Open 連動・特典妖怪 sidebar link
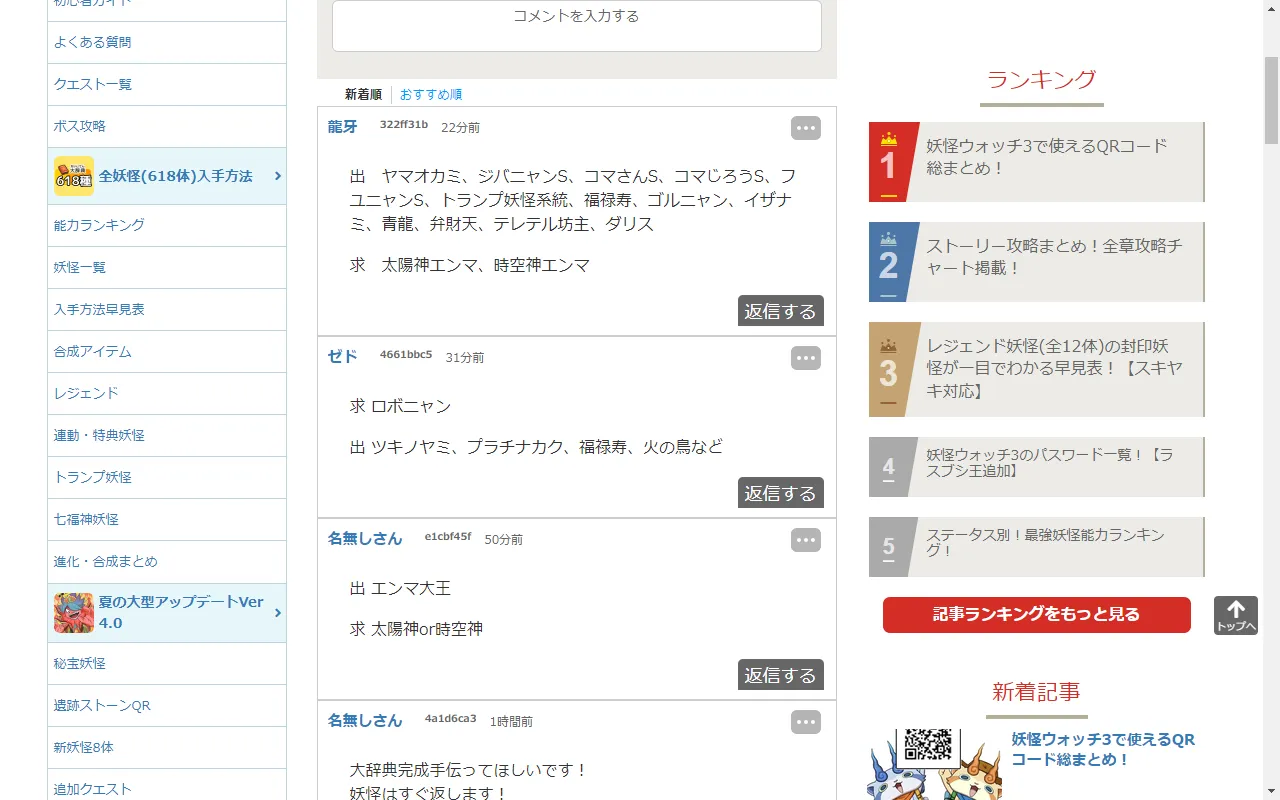The image size is (1280, 800). 167,435
